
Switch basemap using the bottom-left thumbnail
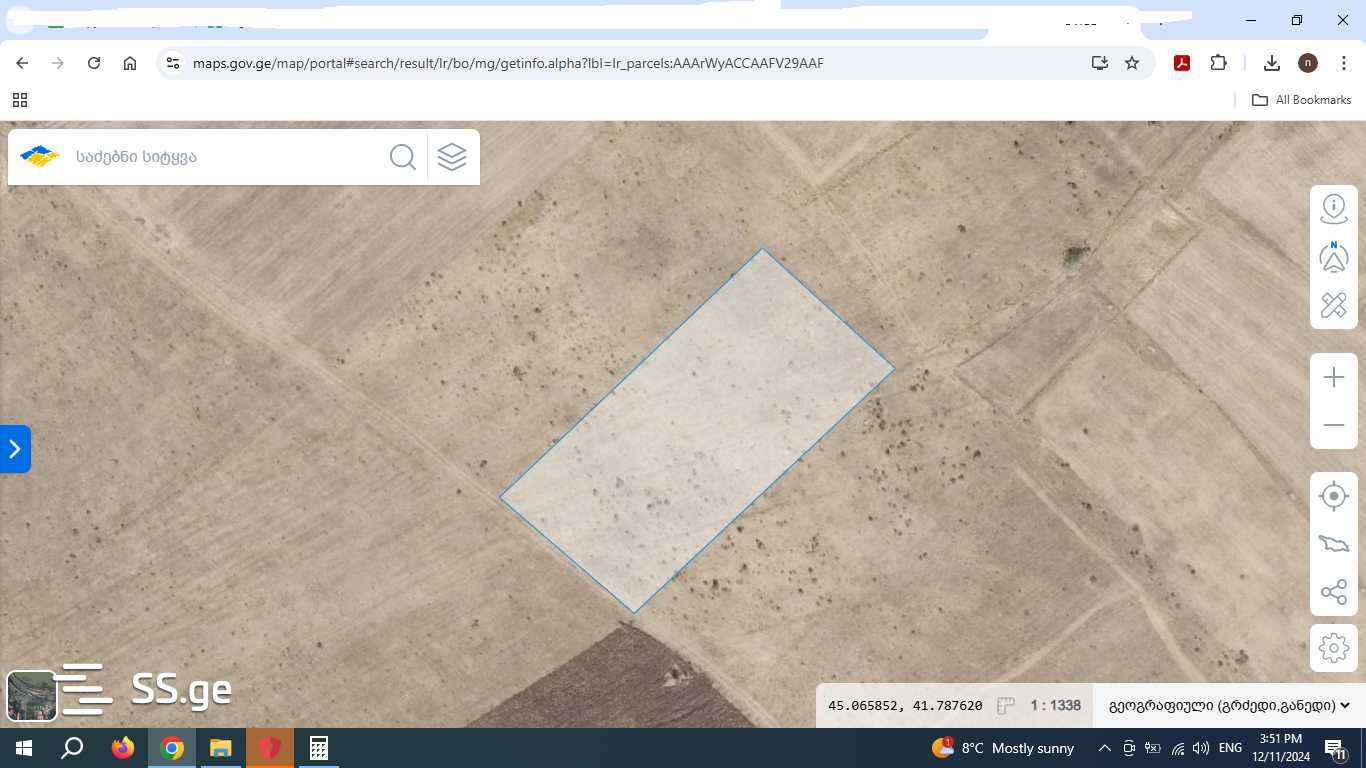pos(32,696)
